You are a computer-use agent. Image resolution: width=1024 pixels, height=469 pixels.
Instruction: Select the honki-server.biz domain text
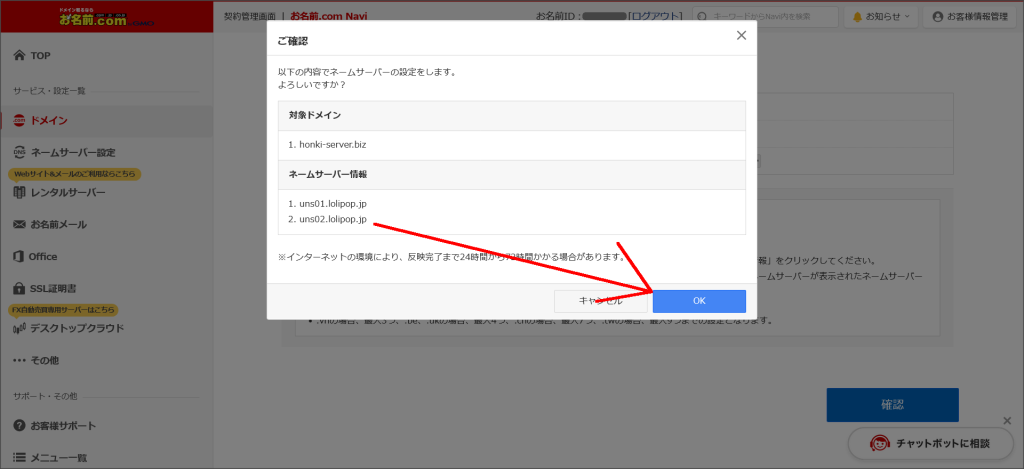pyautogui.click(x=332, y=145)
